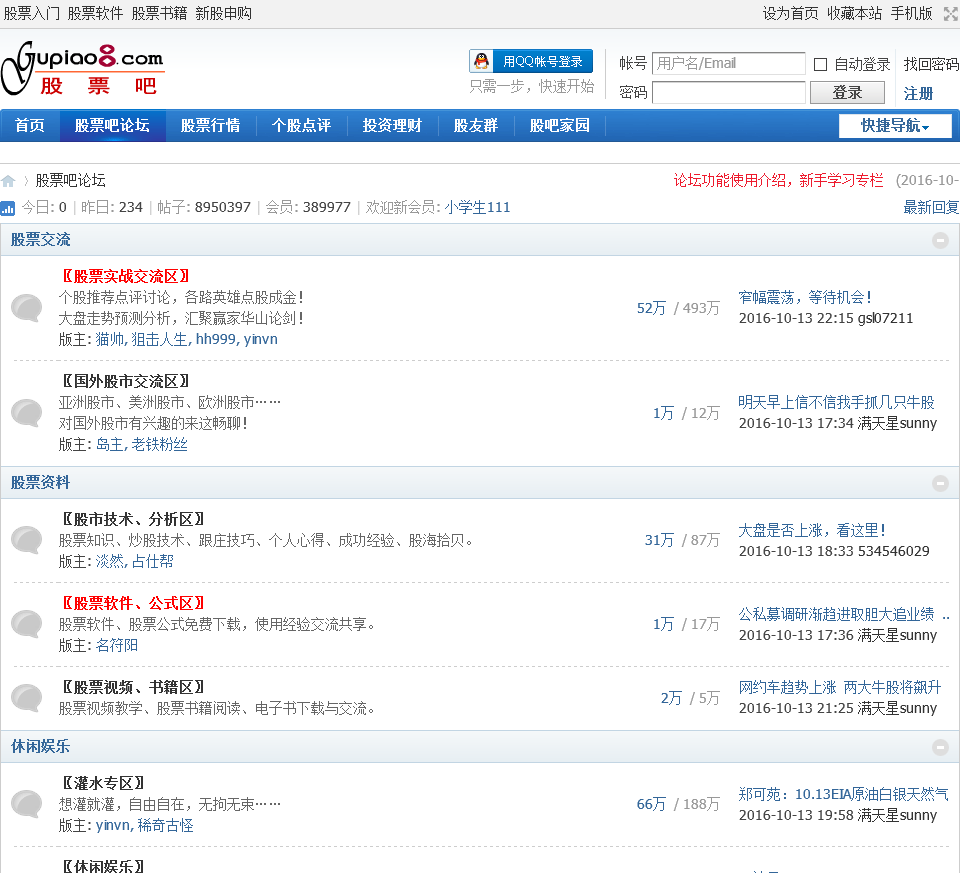Open moderator 狙击人生 profile
Viewport: 960px width, 873px height.
click(x=159, y=339)
